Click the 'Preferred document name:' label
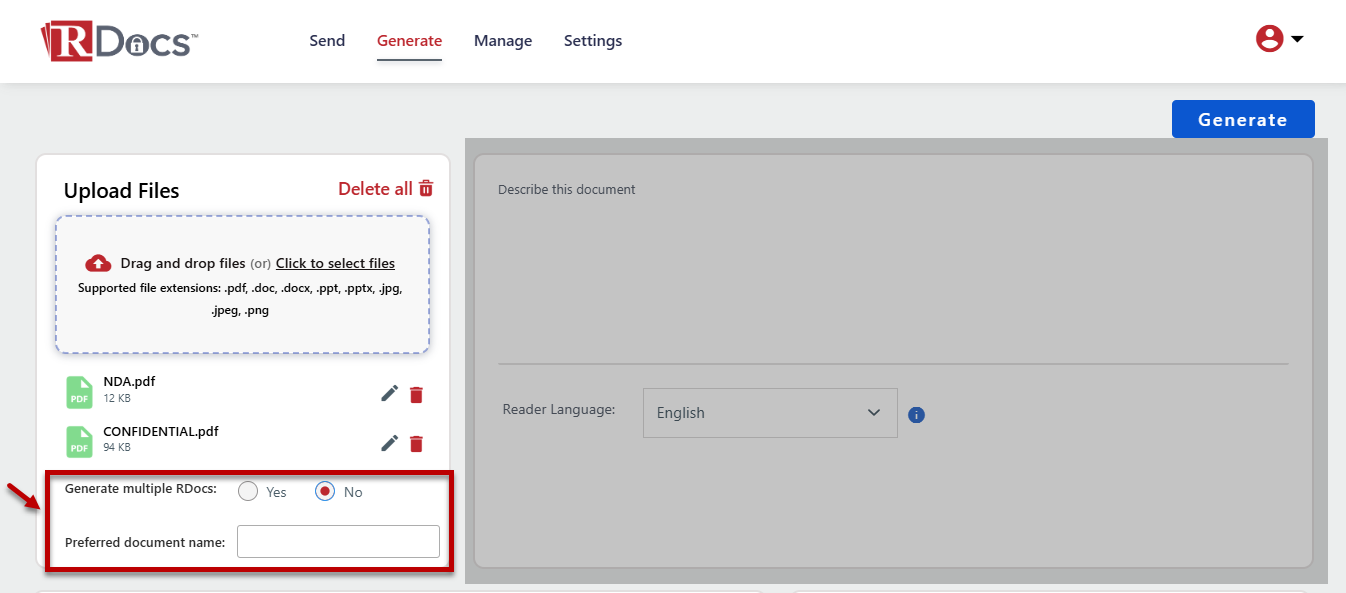This screenshot has height=593, width=1346. pyautogui.click(x=145, y=543)
